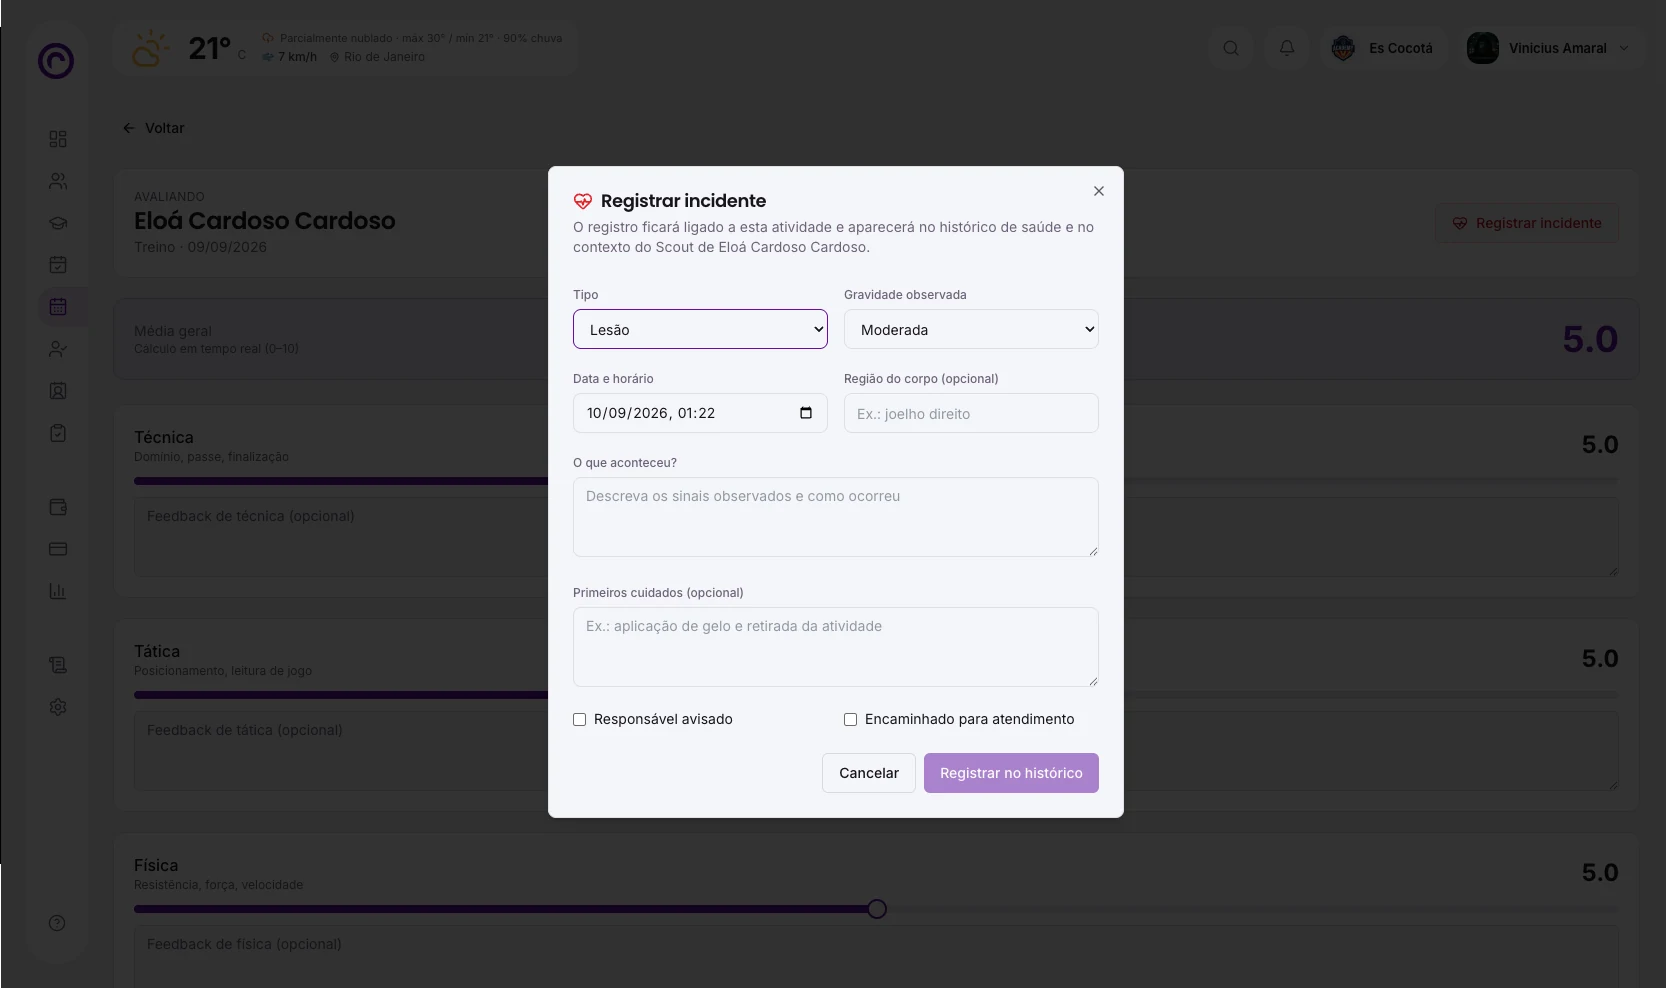Open the bar chart reports icon in sidebar
Screen dimensions: 1666x988
[58, 591]
